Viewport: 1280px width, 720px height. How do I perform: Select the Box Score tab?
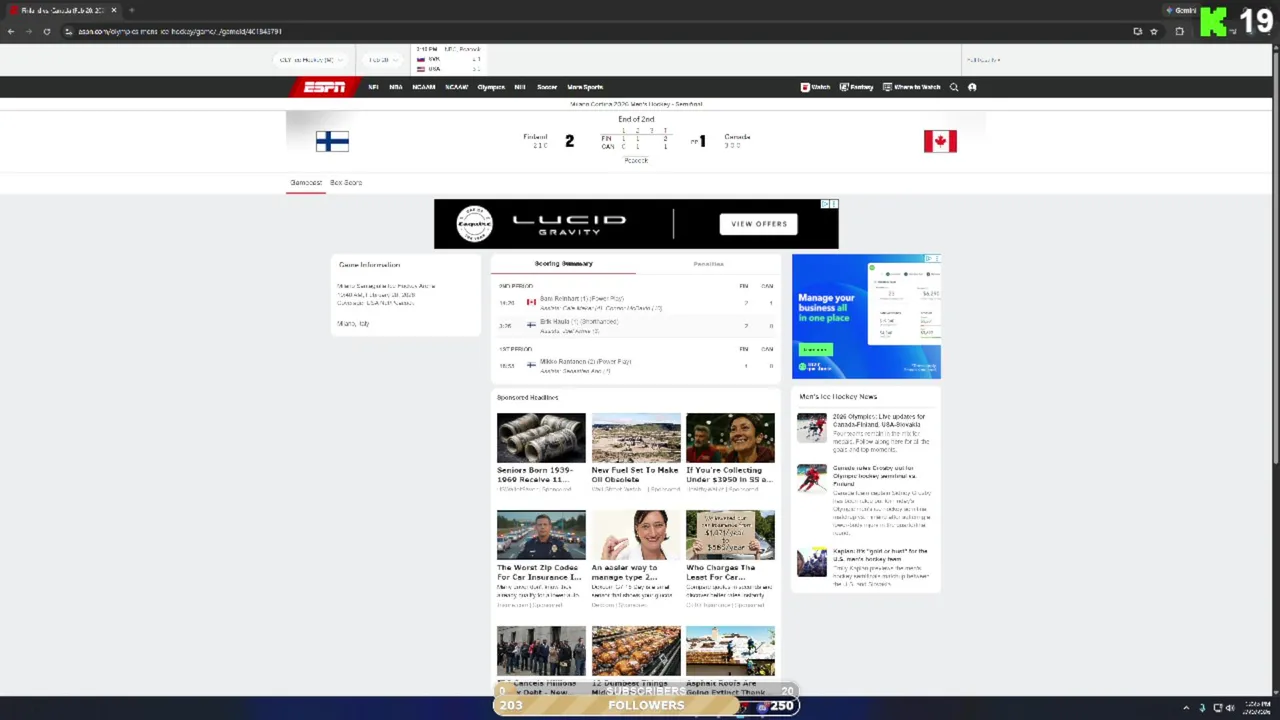point(346,183)
